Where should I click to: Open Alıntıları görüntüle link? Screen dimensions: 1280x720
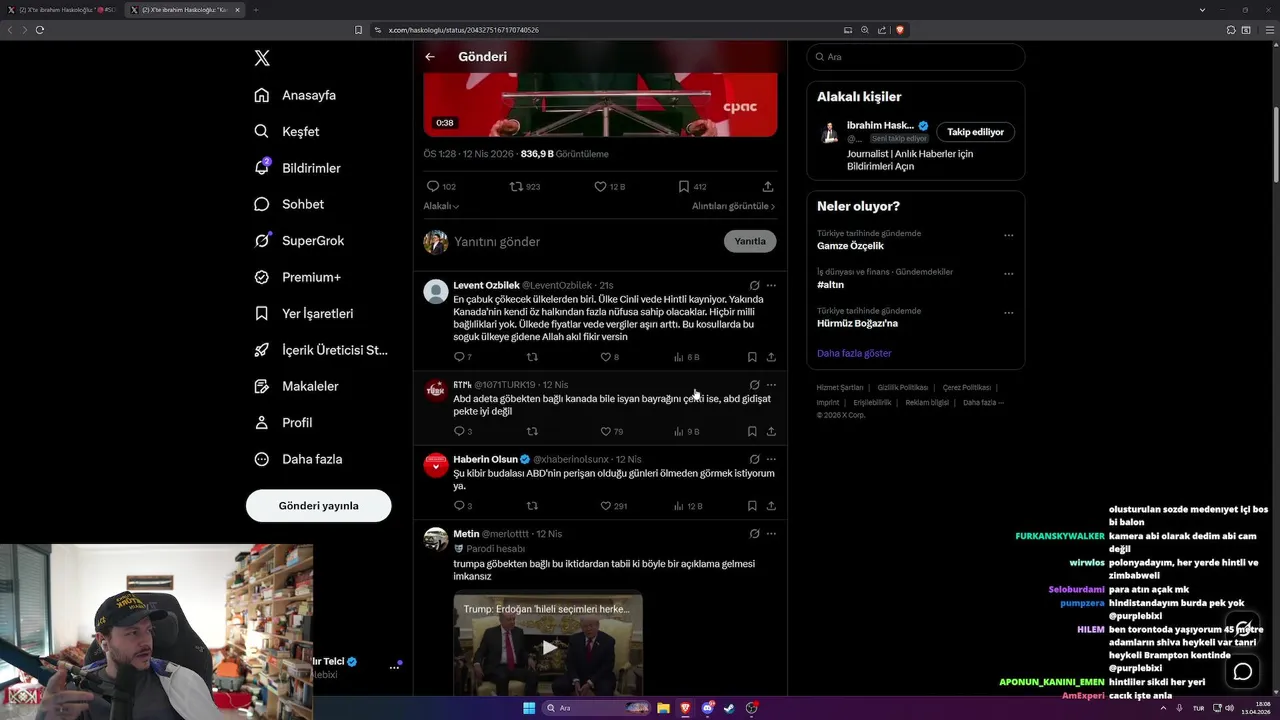click(733, 206)
